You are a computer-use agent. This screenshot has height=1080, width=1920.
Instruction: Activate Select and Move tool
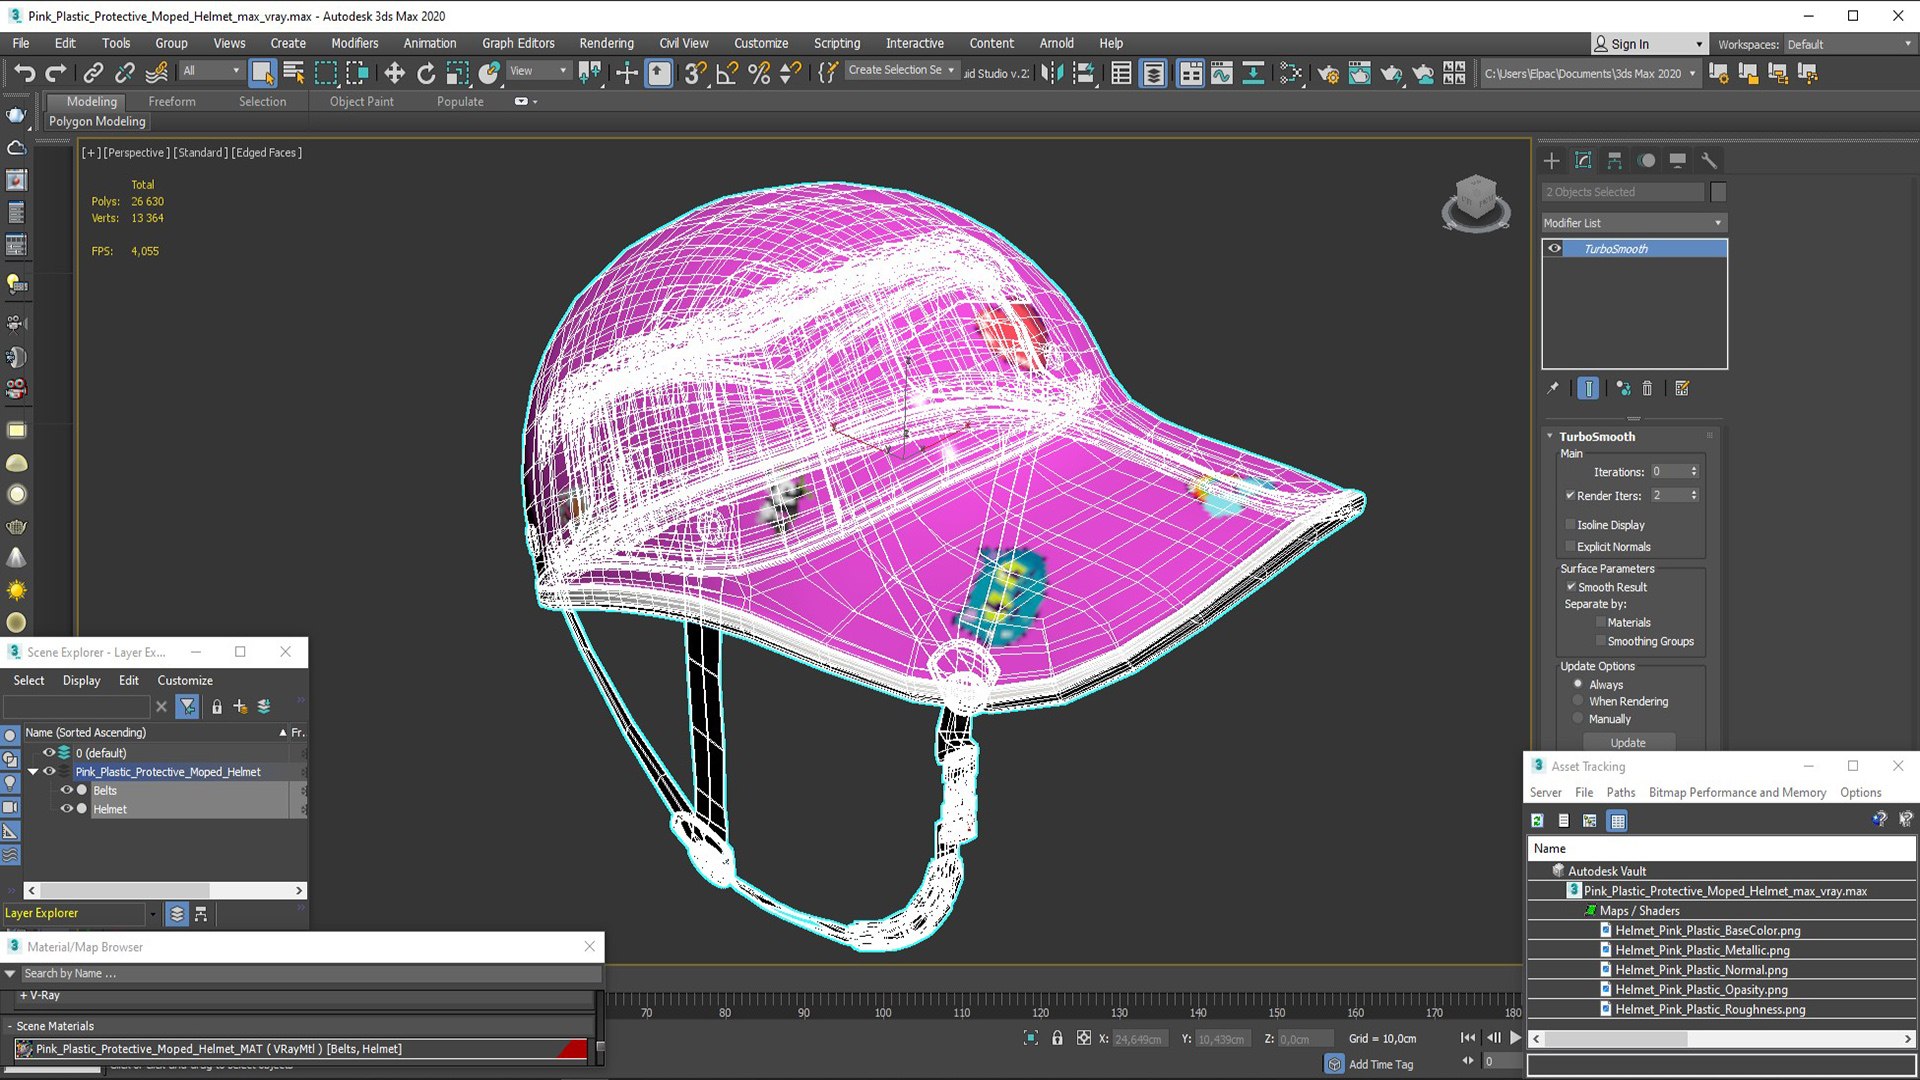point(394,73)
